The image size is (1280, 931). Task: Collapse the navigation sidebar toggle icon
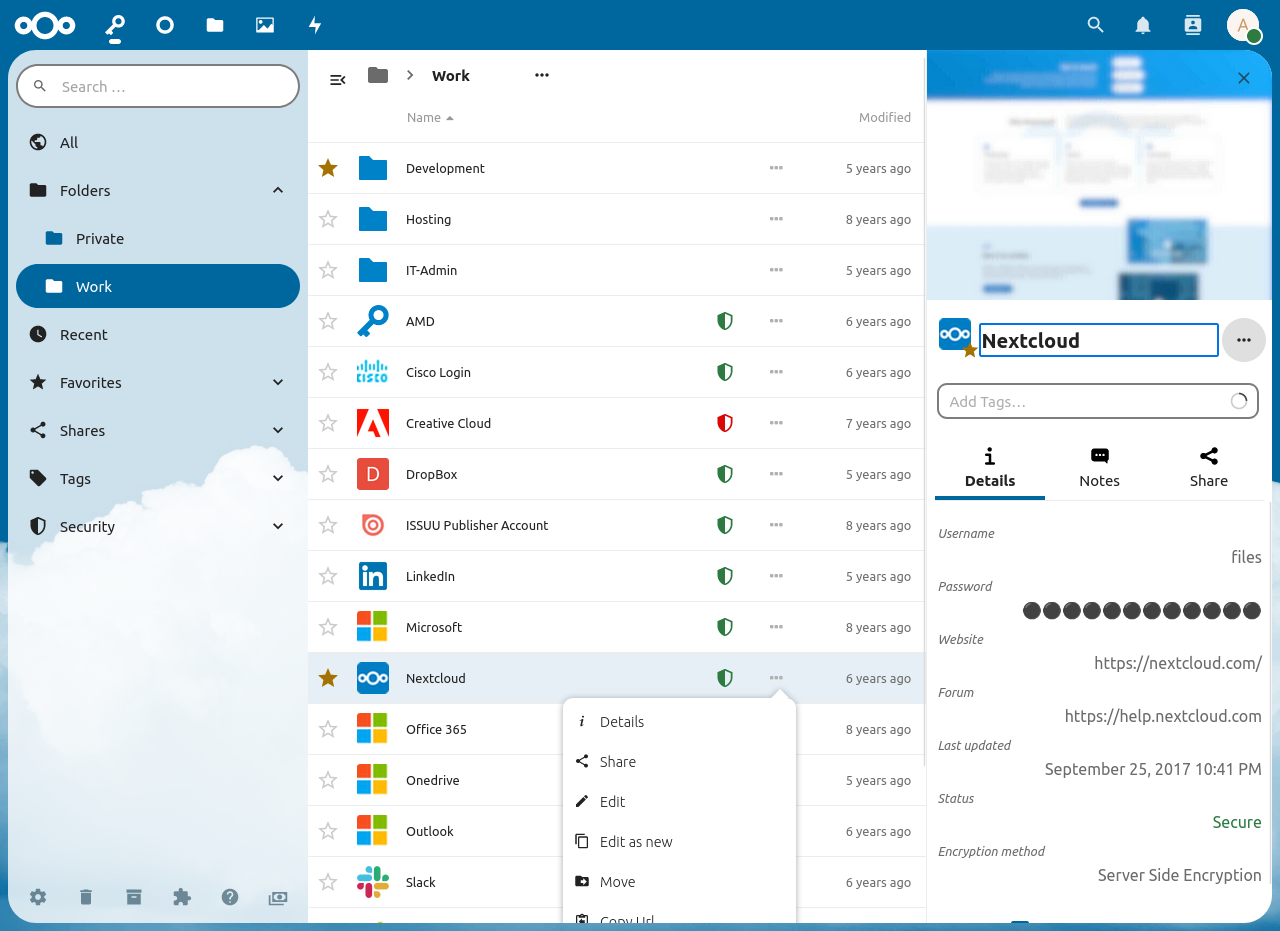click(338, 79)
